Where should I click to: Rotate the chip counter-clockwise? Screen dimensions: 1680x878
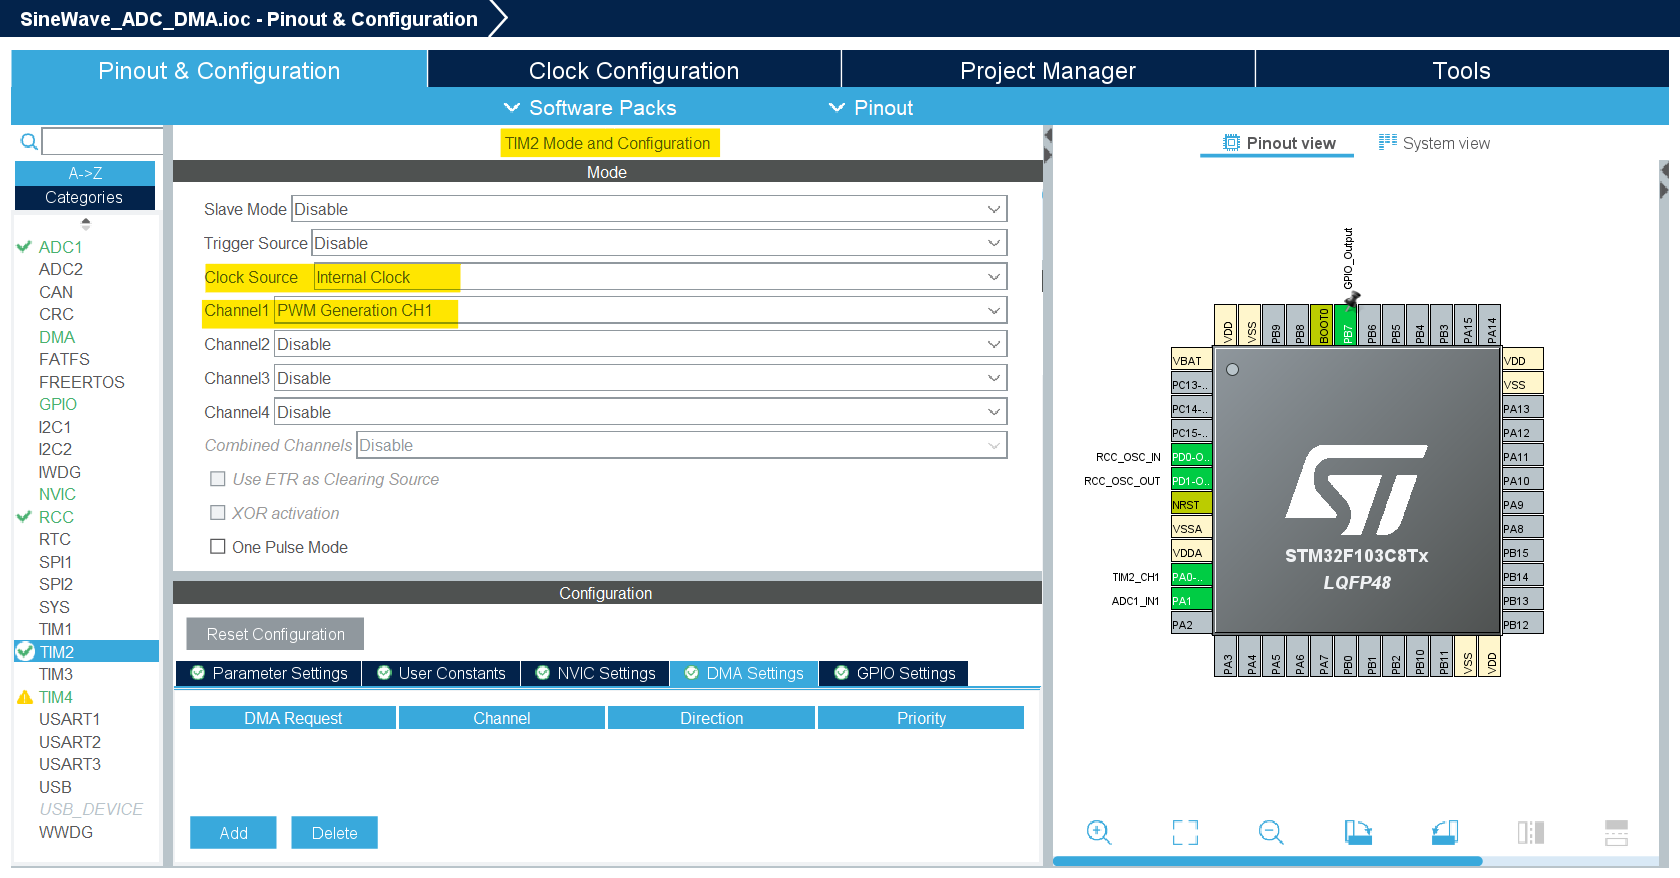pos(1445,832)
